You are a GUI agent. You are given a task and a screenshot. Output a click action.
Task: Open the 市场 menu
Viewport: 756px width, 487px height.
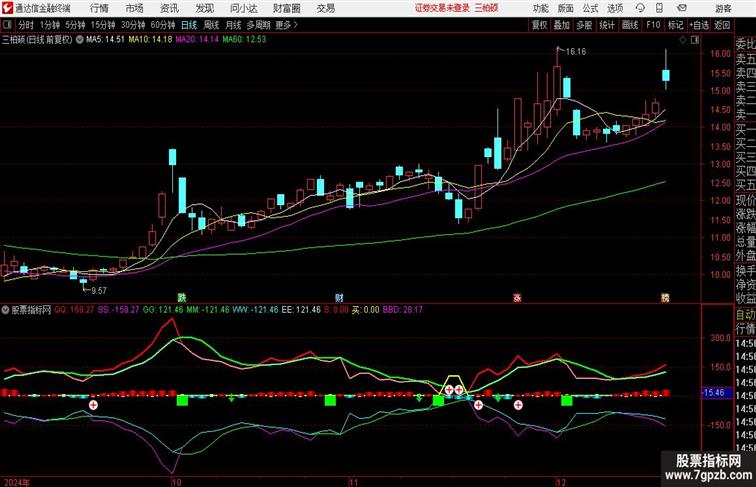pyautogui.click(x=135, y=8)
